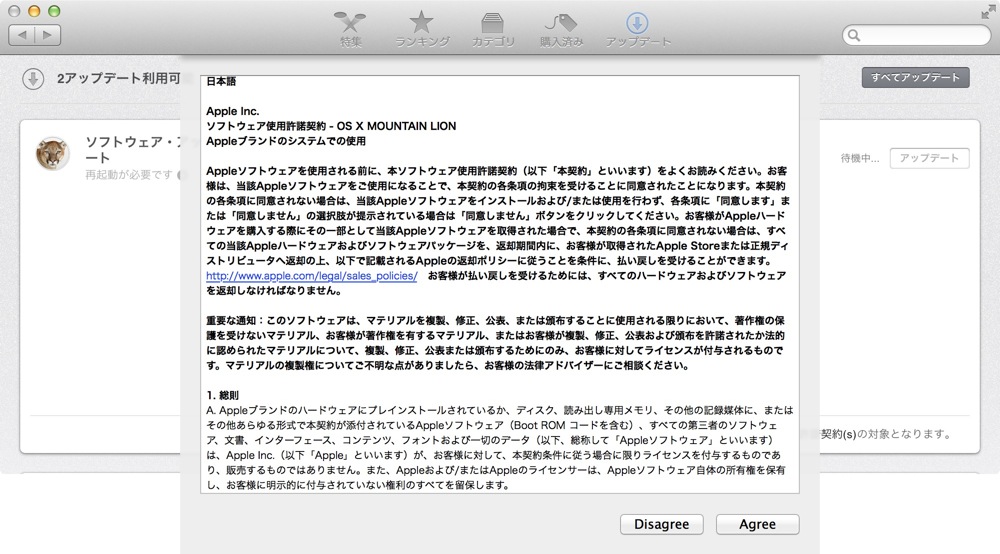Open the カテゴリ categories tab
This screenshot has height=554, width=1000.
pos(492,29)
